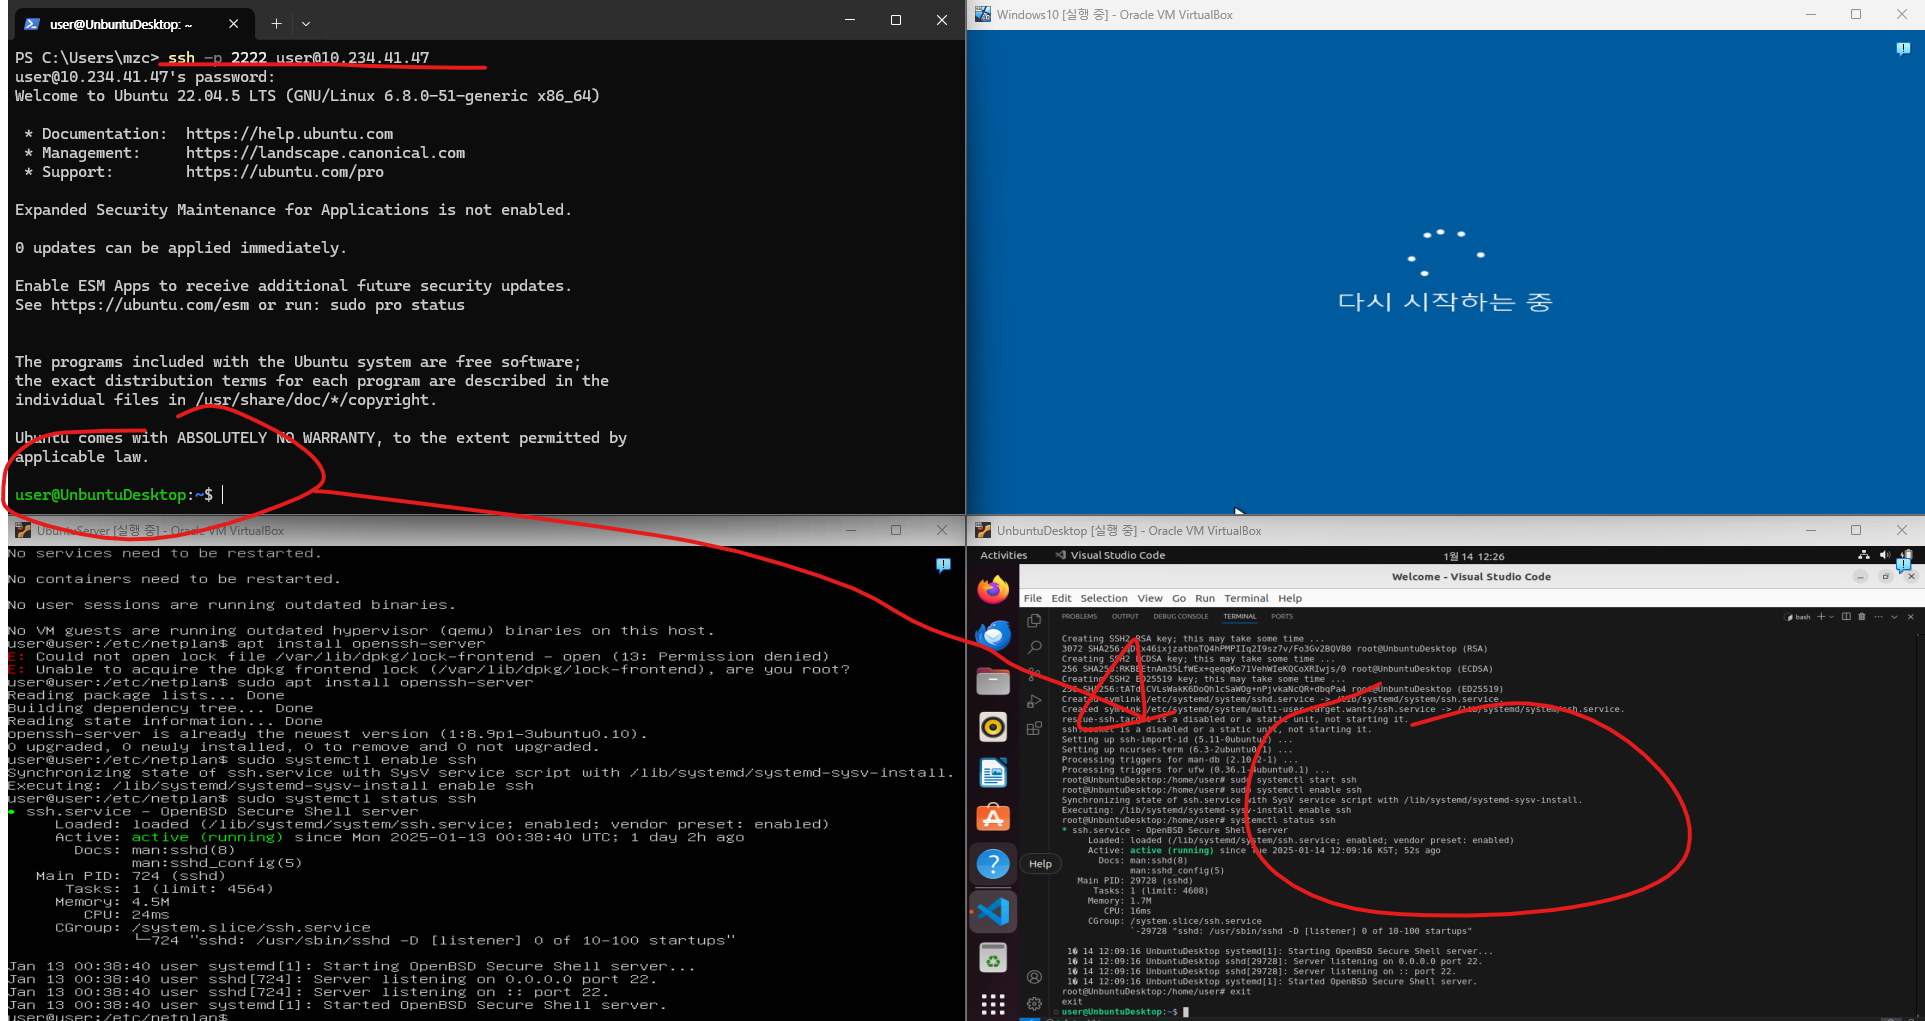Open the Windows Terminal tab dropdown

[x=306, y=23]
